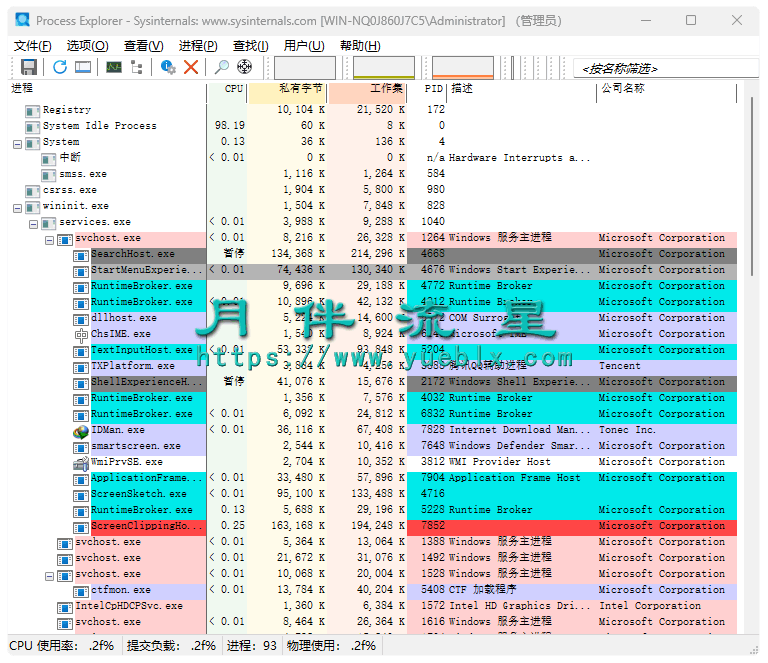The height and width of the screenshot is (663, 768).
Task: Click the dllhost.exe process icon
Action: tap(81, 320)
